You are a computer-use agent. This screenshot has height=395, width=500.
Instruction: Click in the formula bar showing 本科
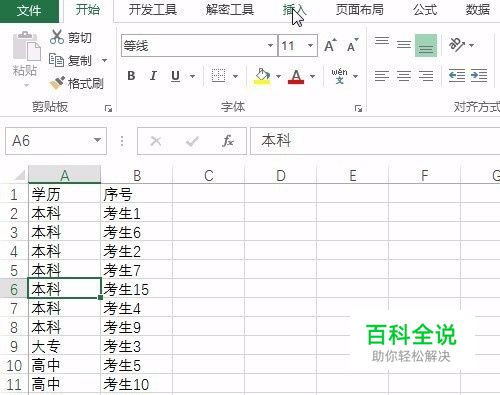(x=375, y=141)
